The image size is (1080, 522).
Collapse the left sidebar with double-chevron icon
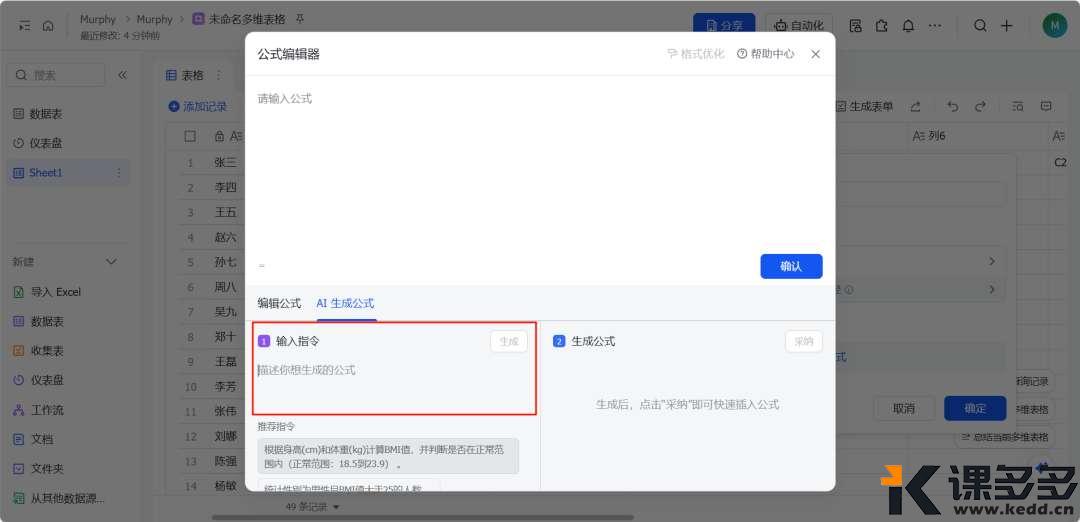coord(123,75)
